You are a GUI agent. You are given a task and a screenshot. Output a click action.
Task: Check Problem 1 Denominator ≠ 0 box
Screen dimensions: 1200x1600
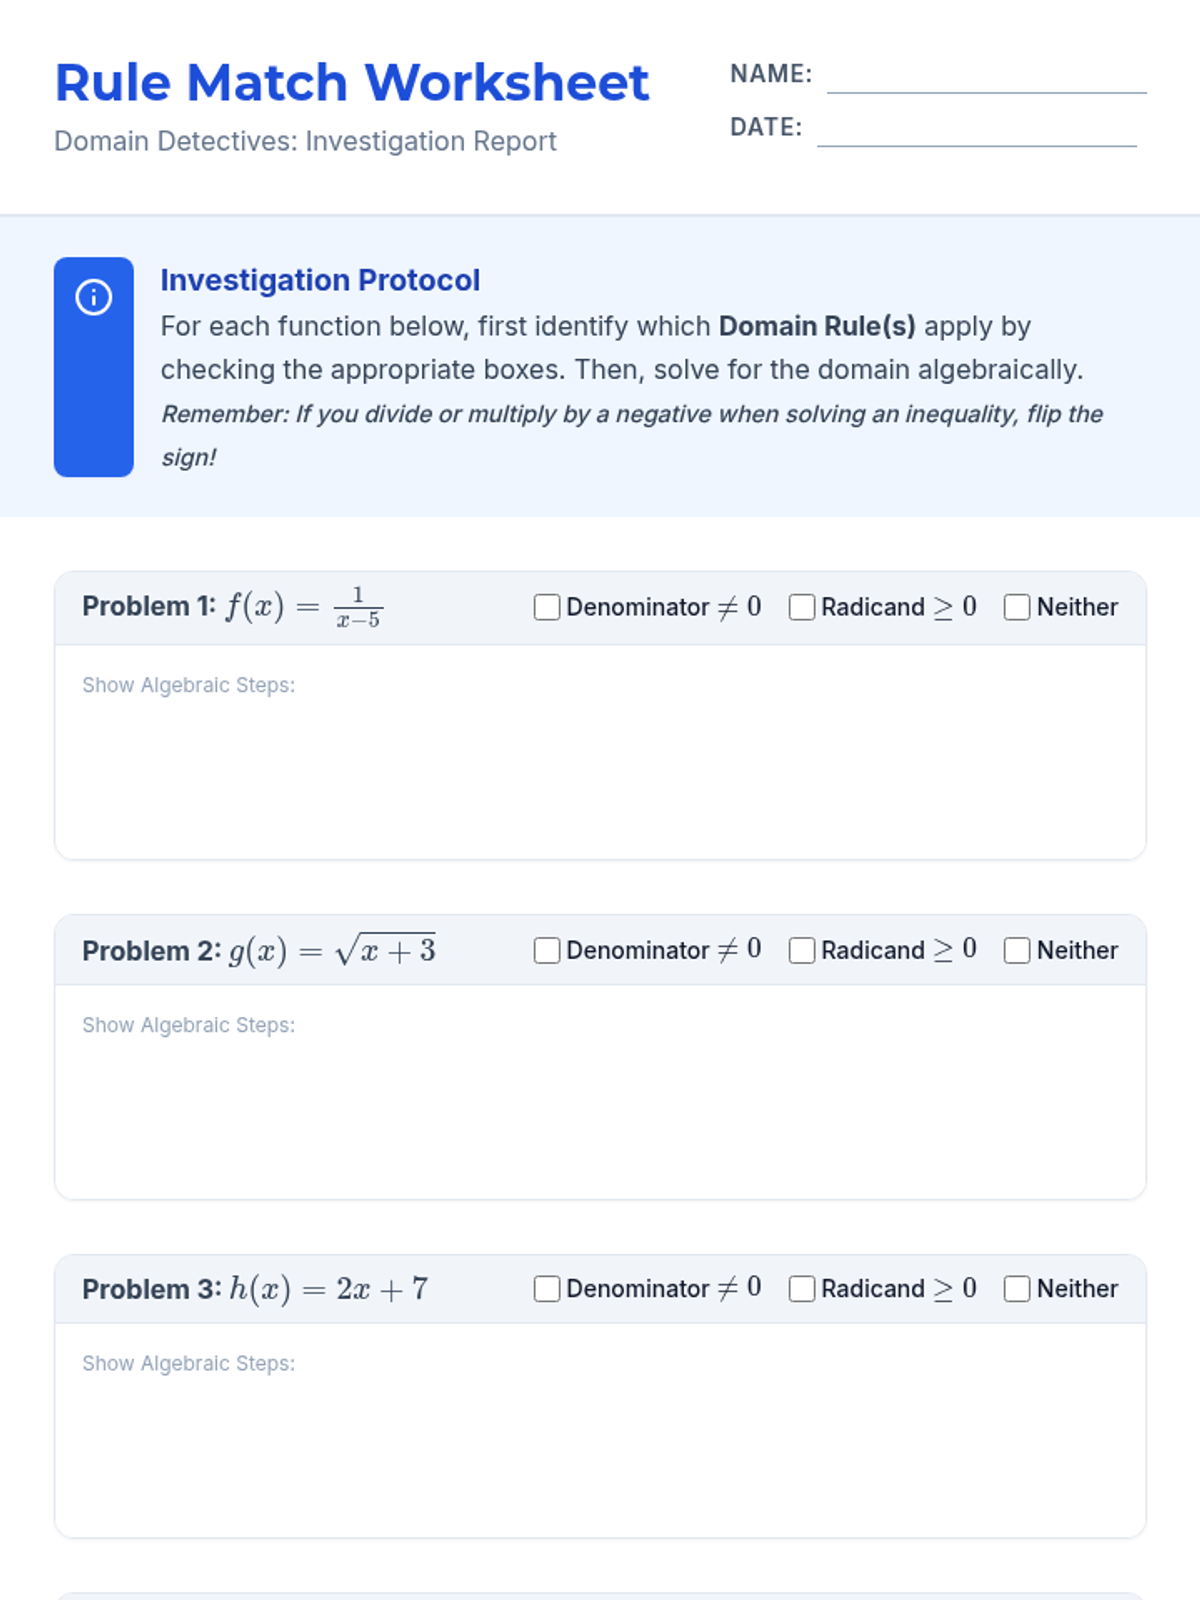547,607
